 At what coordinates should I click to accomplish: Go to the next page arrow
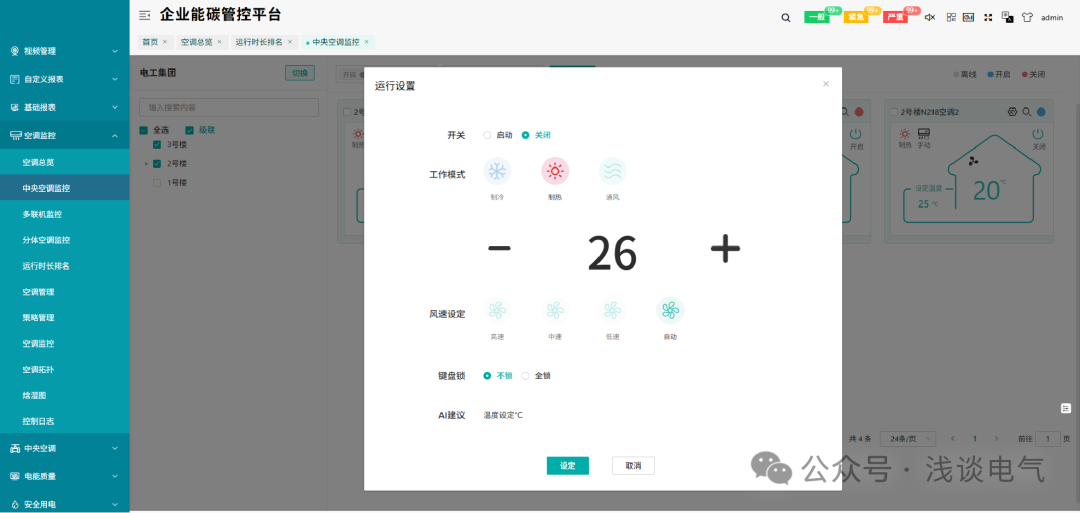996,439
